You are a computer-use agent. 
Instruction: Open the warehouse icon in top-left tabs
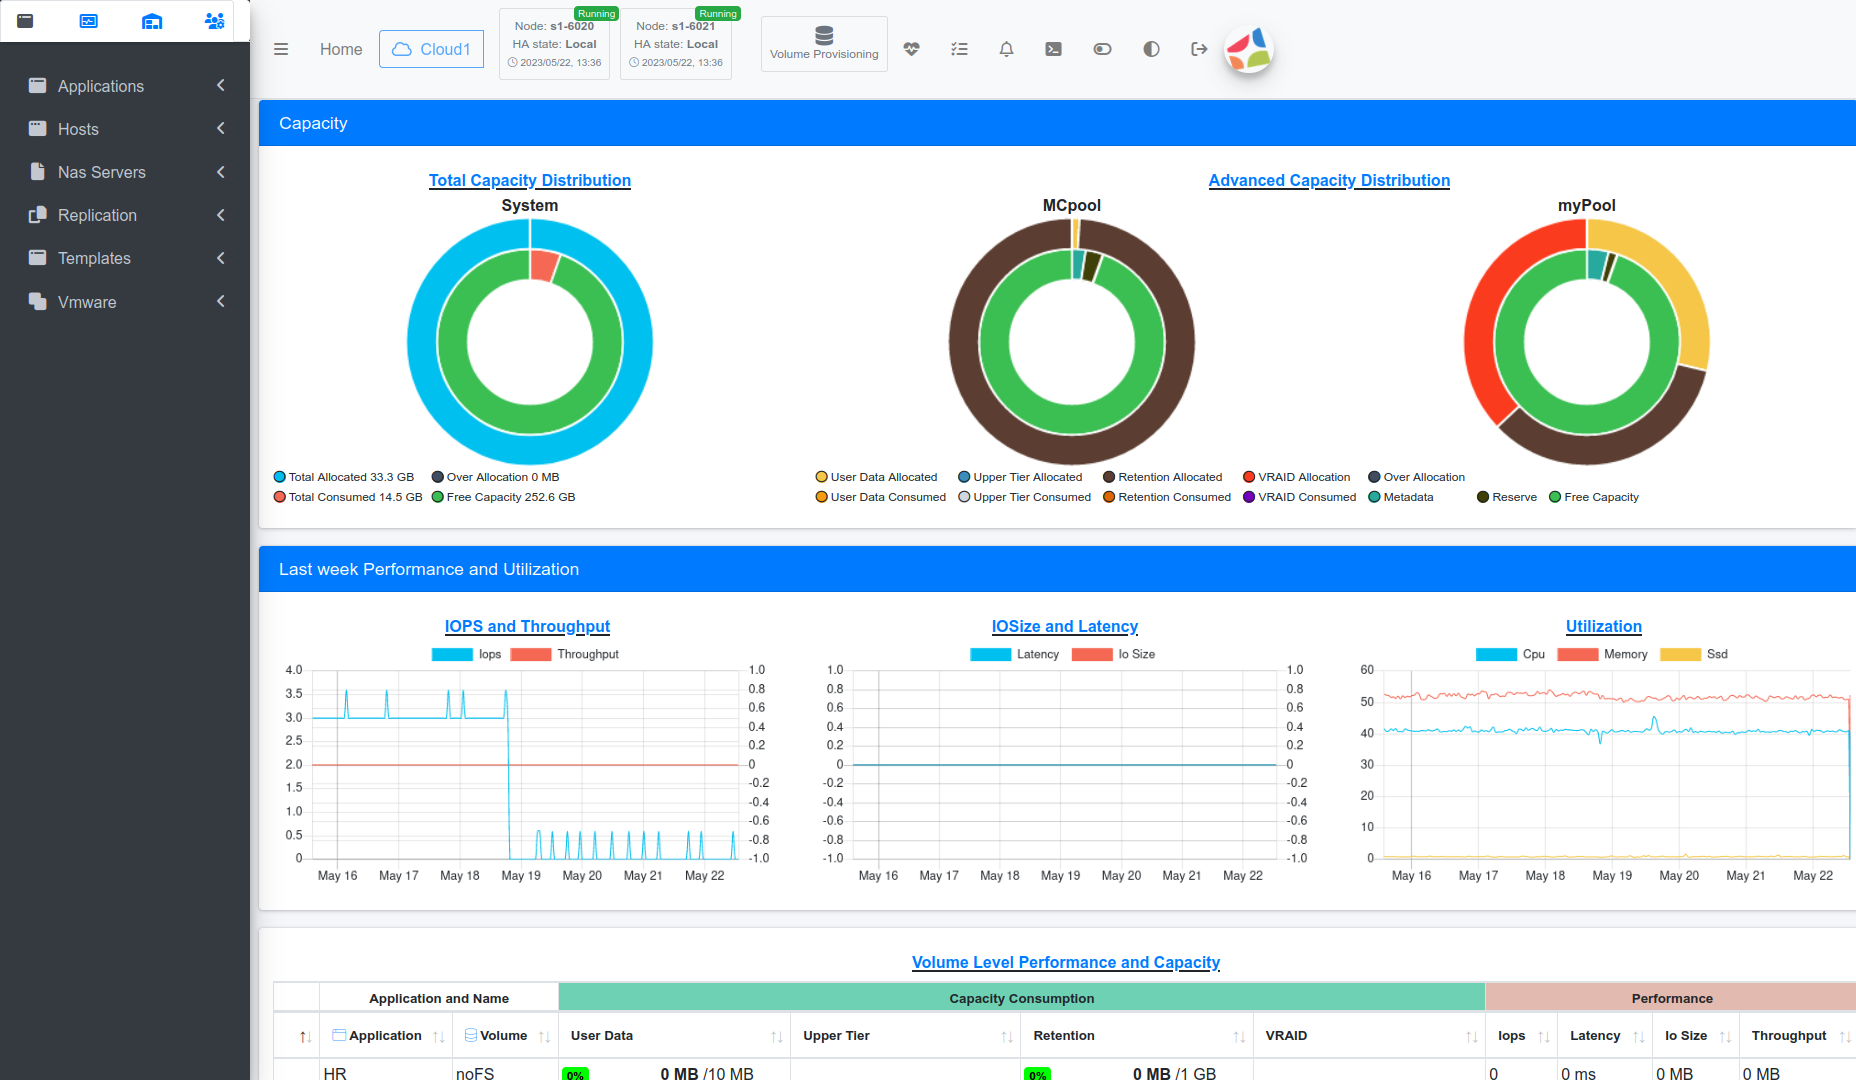152,21
